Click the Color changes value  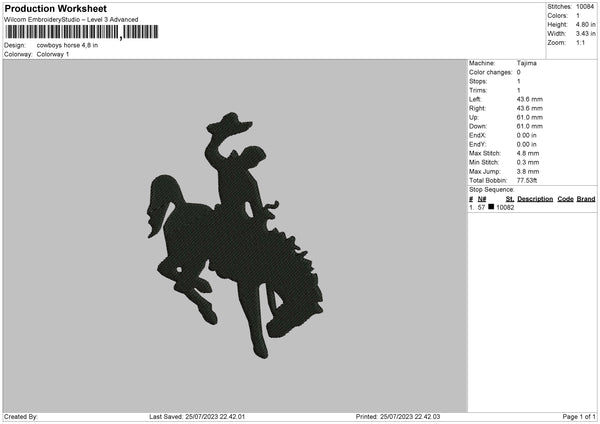(518, 72)
